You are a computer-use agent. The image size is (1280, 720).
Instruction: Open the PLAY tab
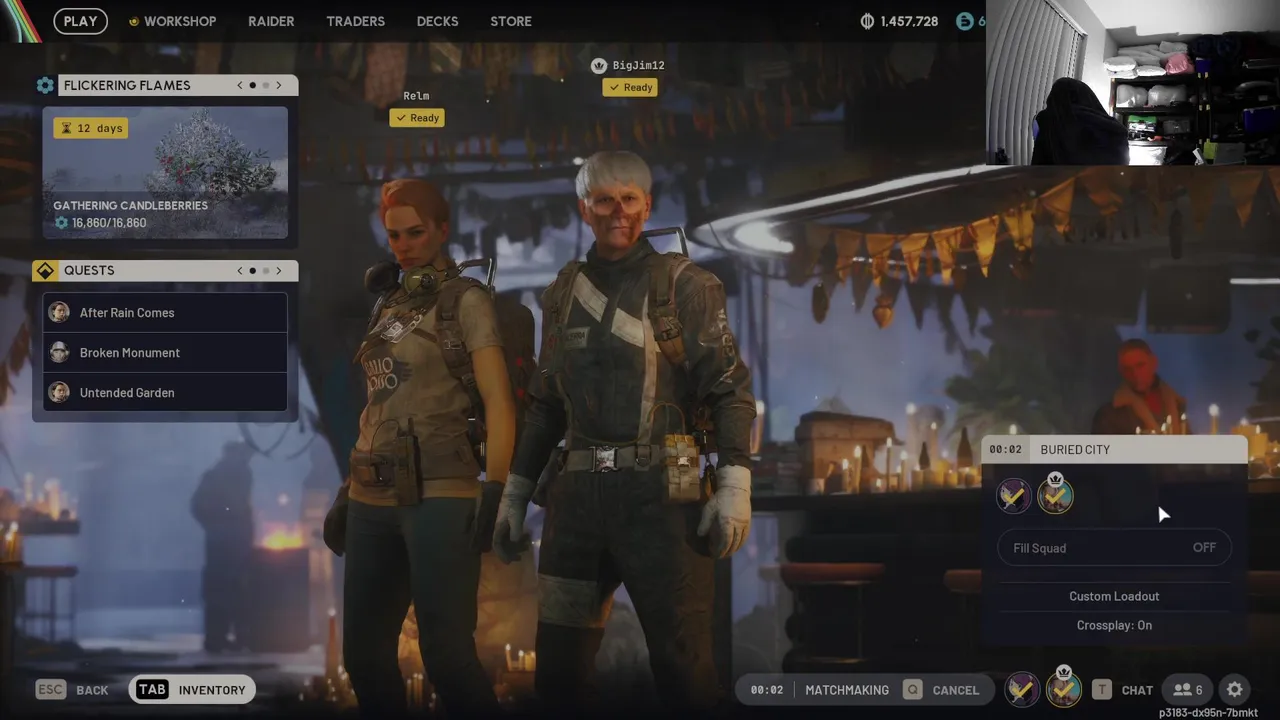click(81, 21)
